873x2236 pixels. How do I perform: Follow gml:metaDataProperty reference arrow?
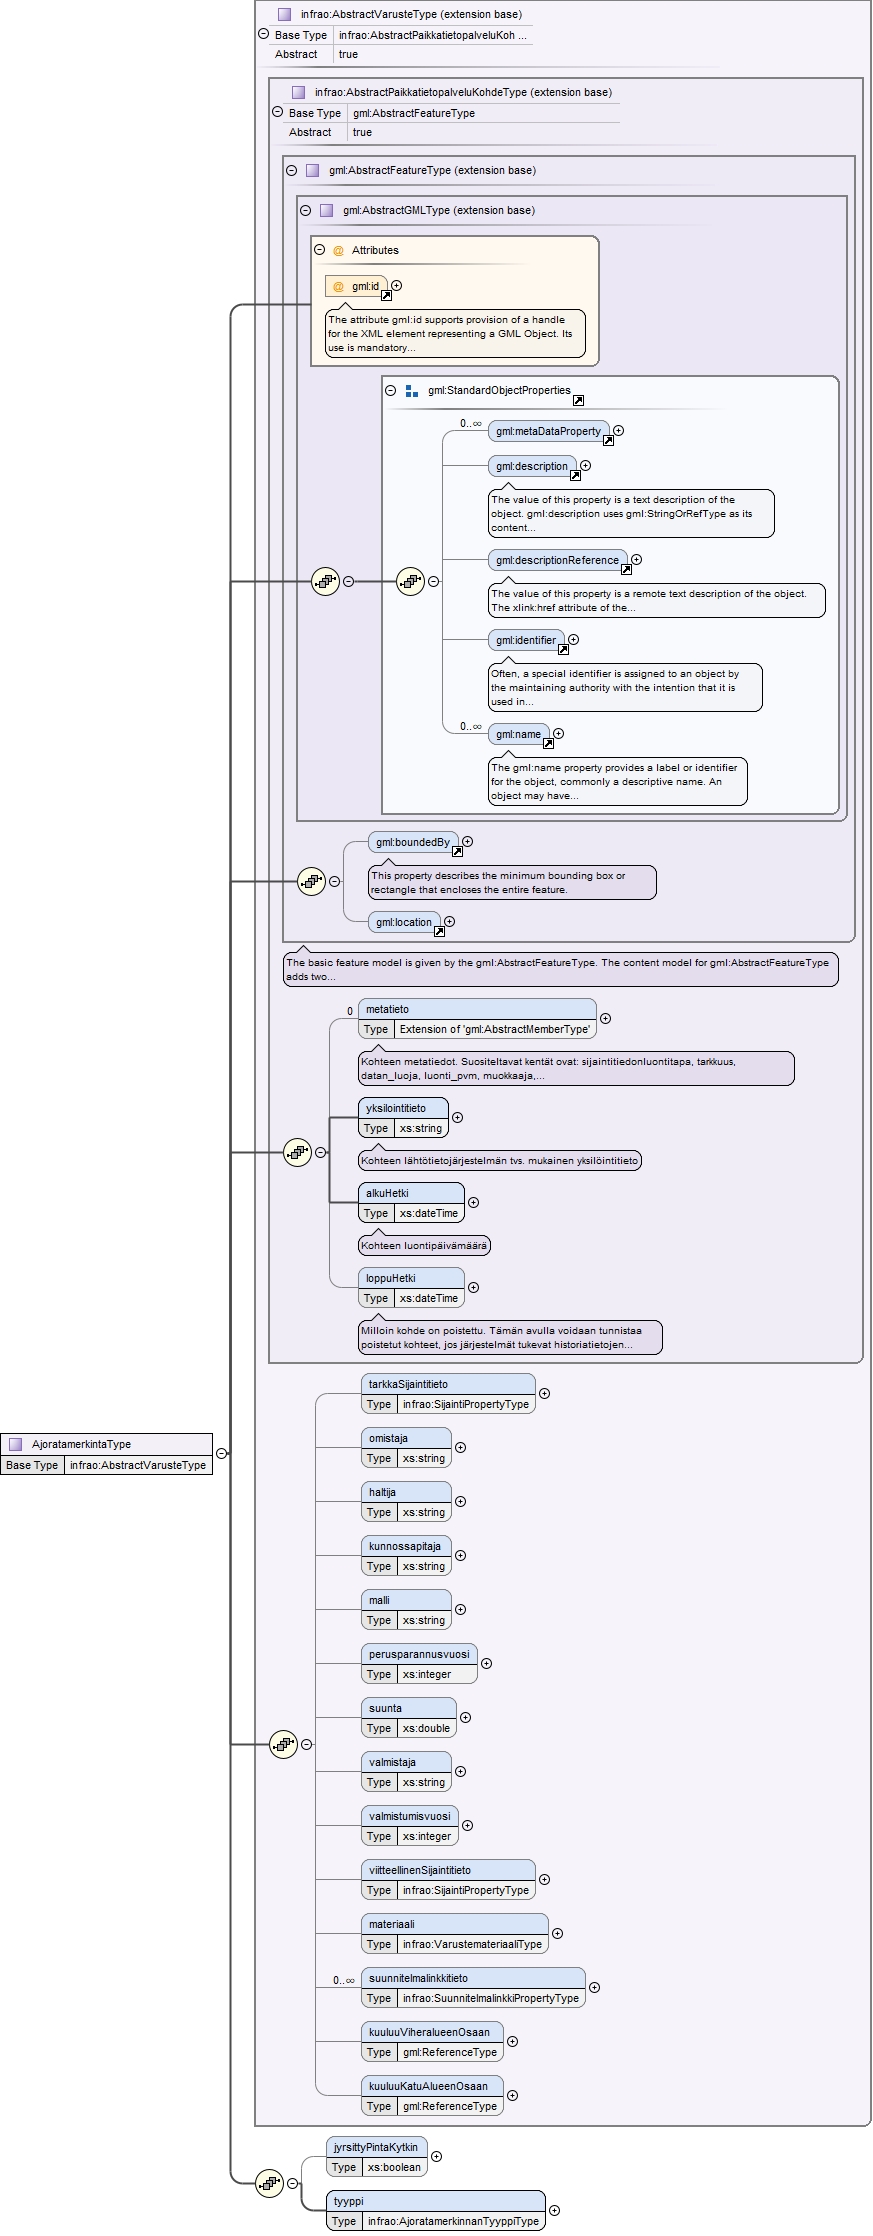tap(608, 440)
